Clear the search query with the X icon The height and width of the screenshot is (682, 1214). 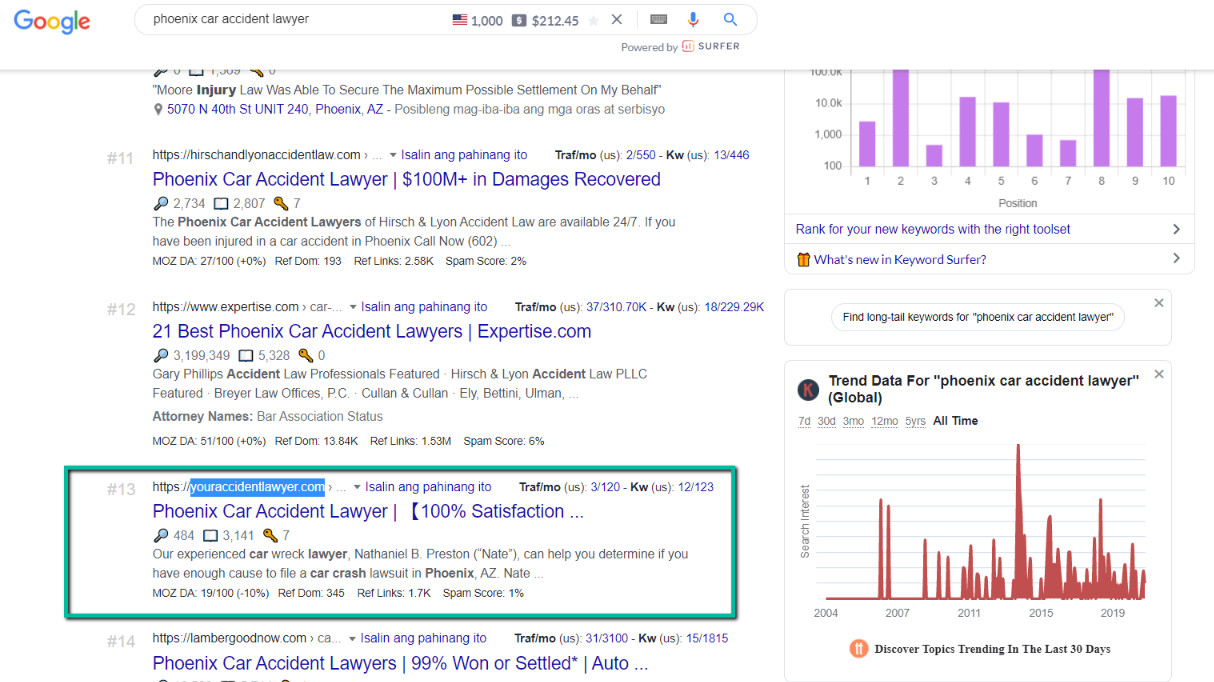tap(617, 19)
